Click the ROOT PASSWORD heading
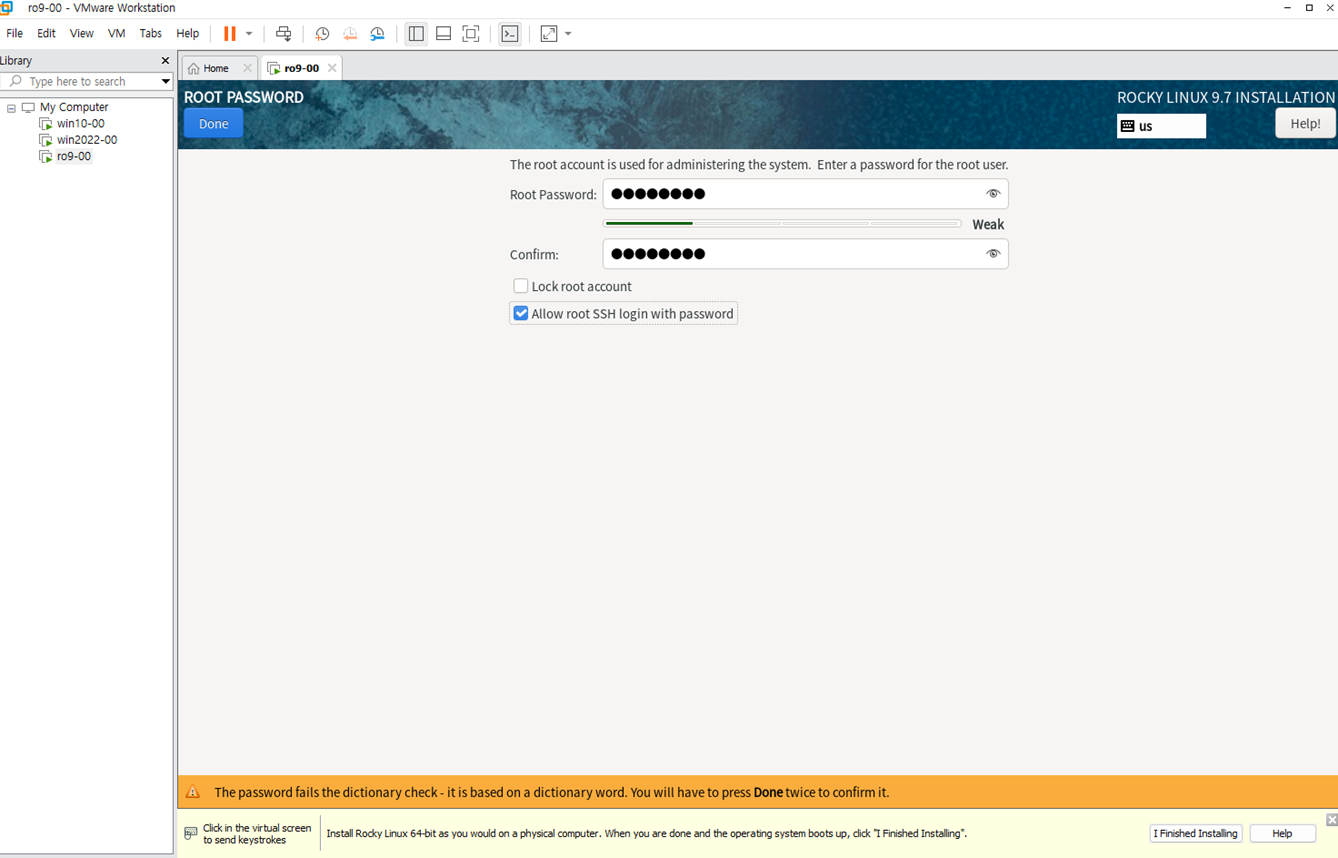The width and height of the screenshot is (1338, 858). pyautogui.click(x=244, y=97)
